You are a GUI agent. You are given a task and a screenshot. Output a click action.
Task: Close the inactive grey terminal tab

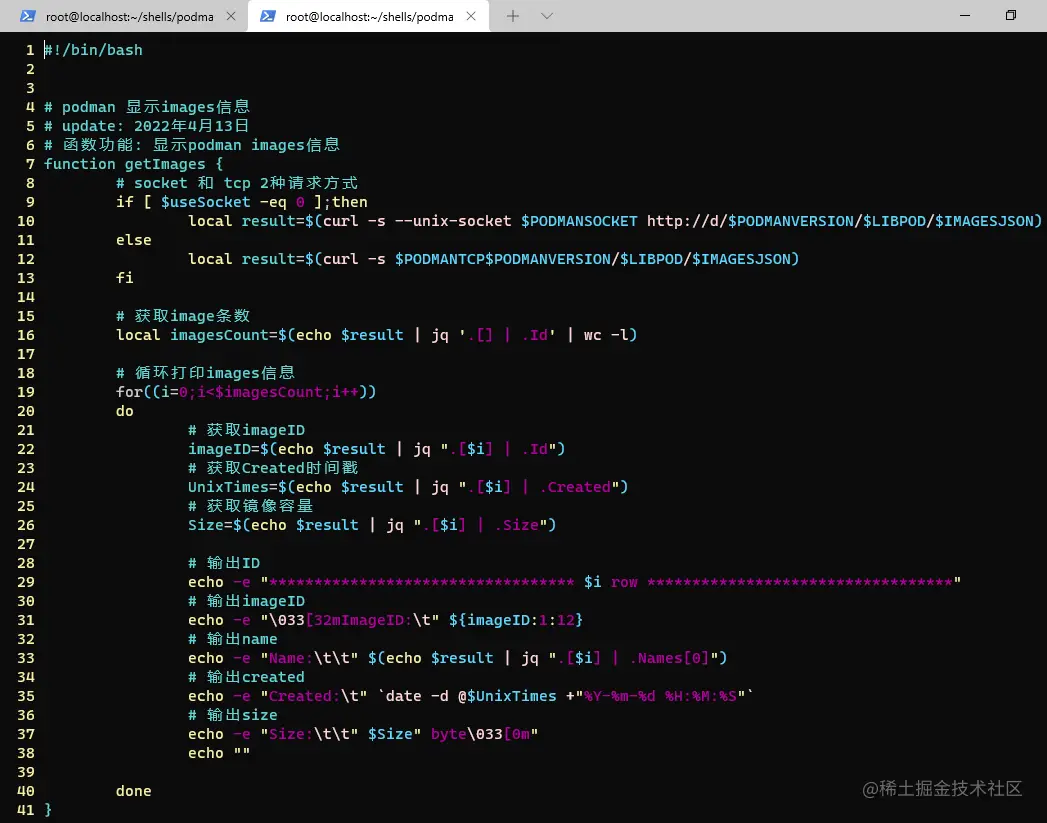coord(231,16)
